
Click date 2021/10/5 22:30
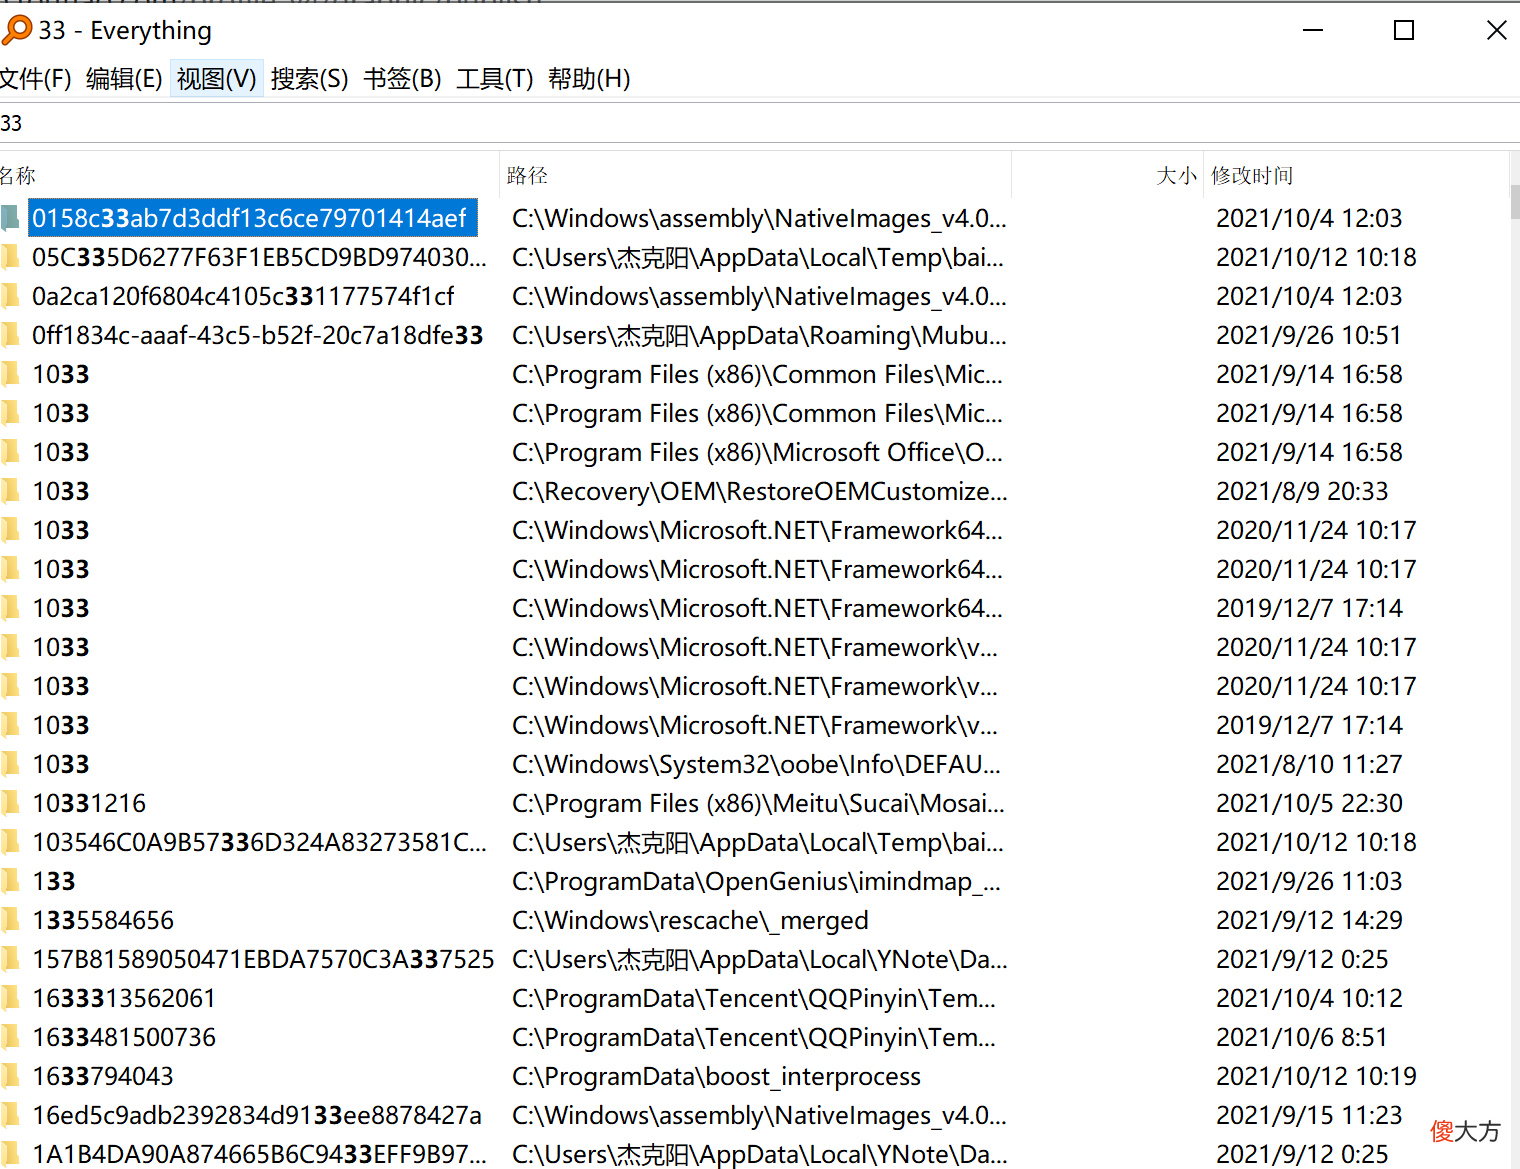coord(1309,803)
